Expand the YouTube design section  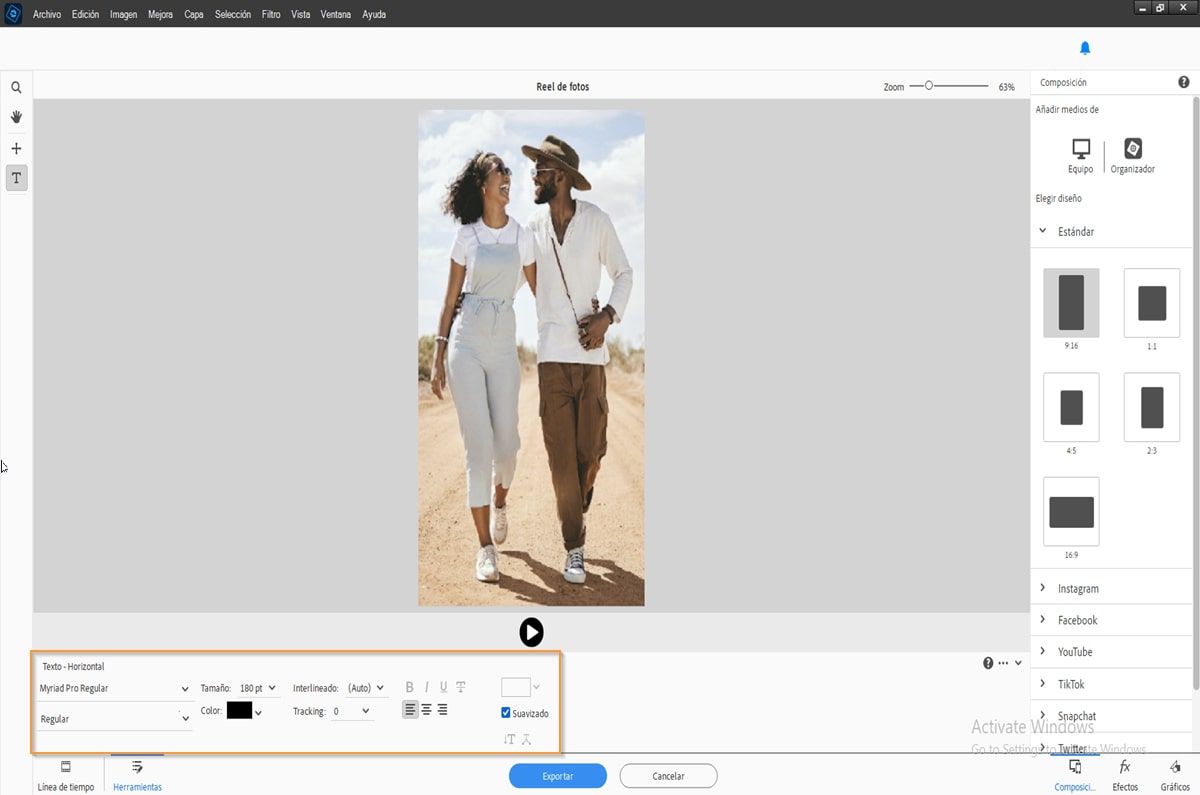point(1043,652)
